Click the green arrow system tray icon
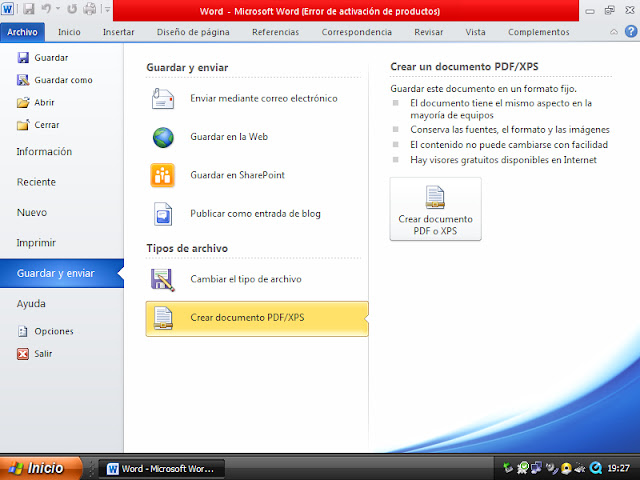This screenshot has width=640, height=480. click(x=508, y=468)
